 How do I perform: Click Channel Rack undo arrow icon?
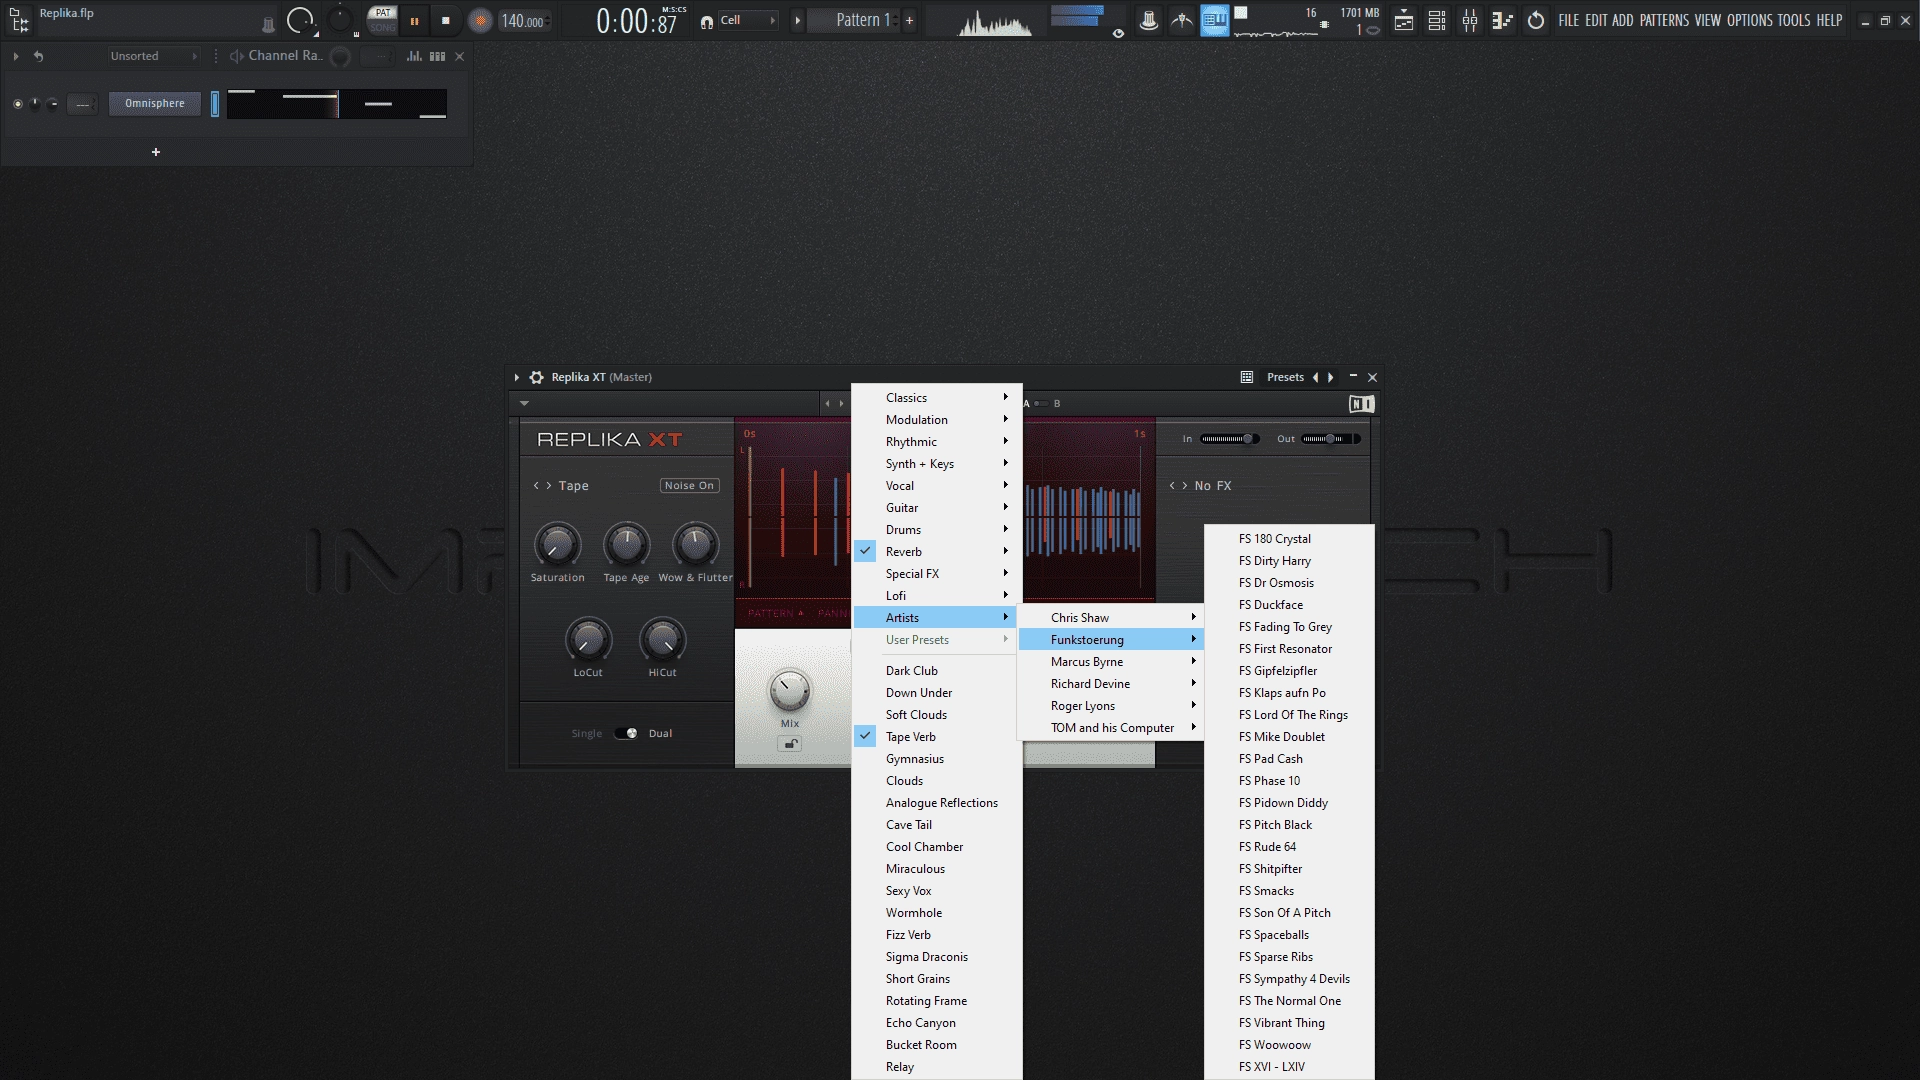(38, 56)
